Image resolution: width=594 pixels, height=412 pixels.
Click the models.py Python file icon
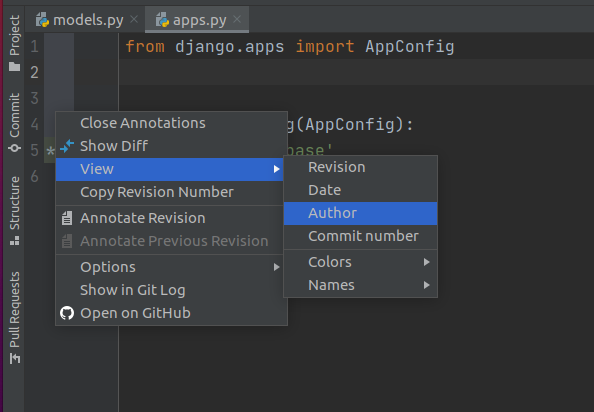[x=42, y=20]
